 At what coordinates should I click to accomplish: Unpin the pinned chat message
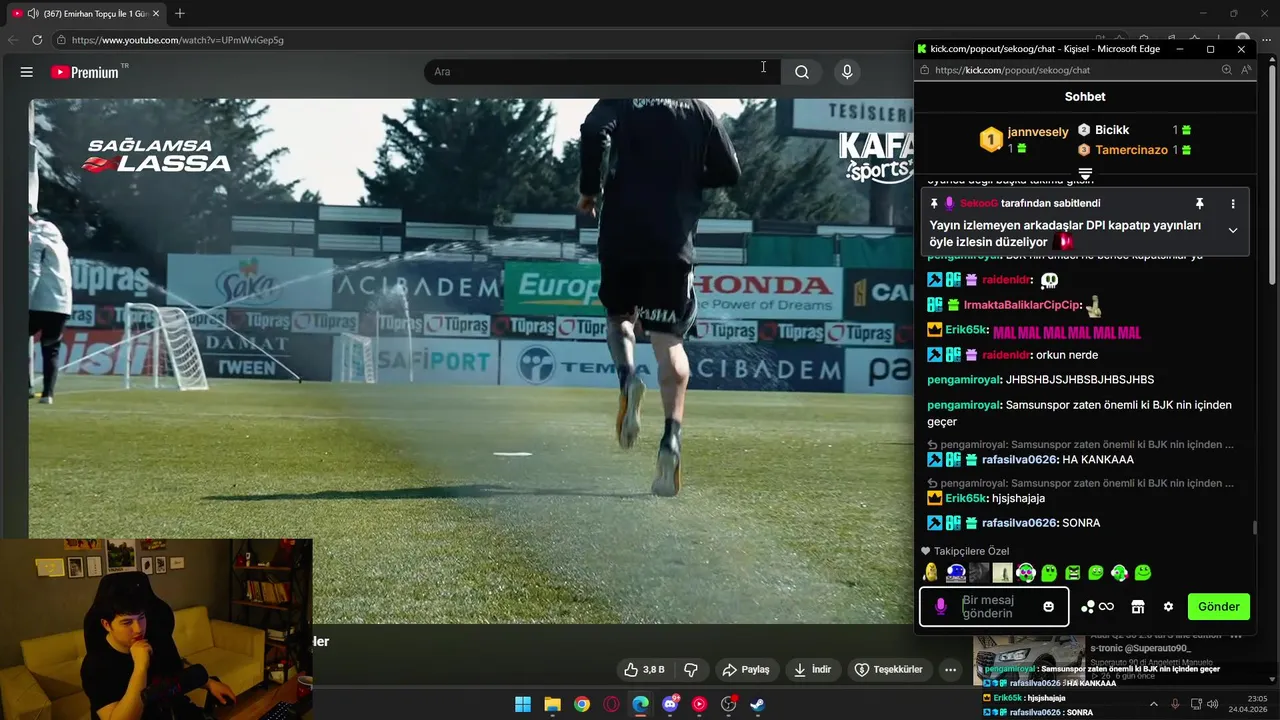(x=1199, y=203)
